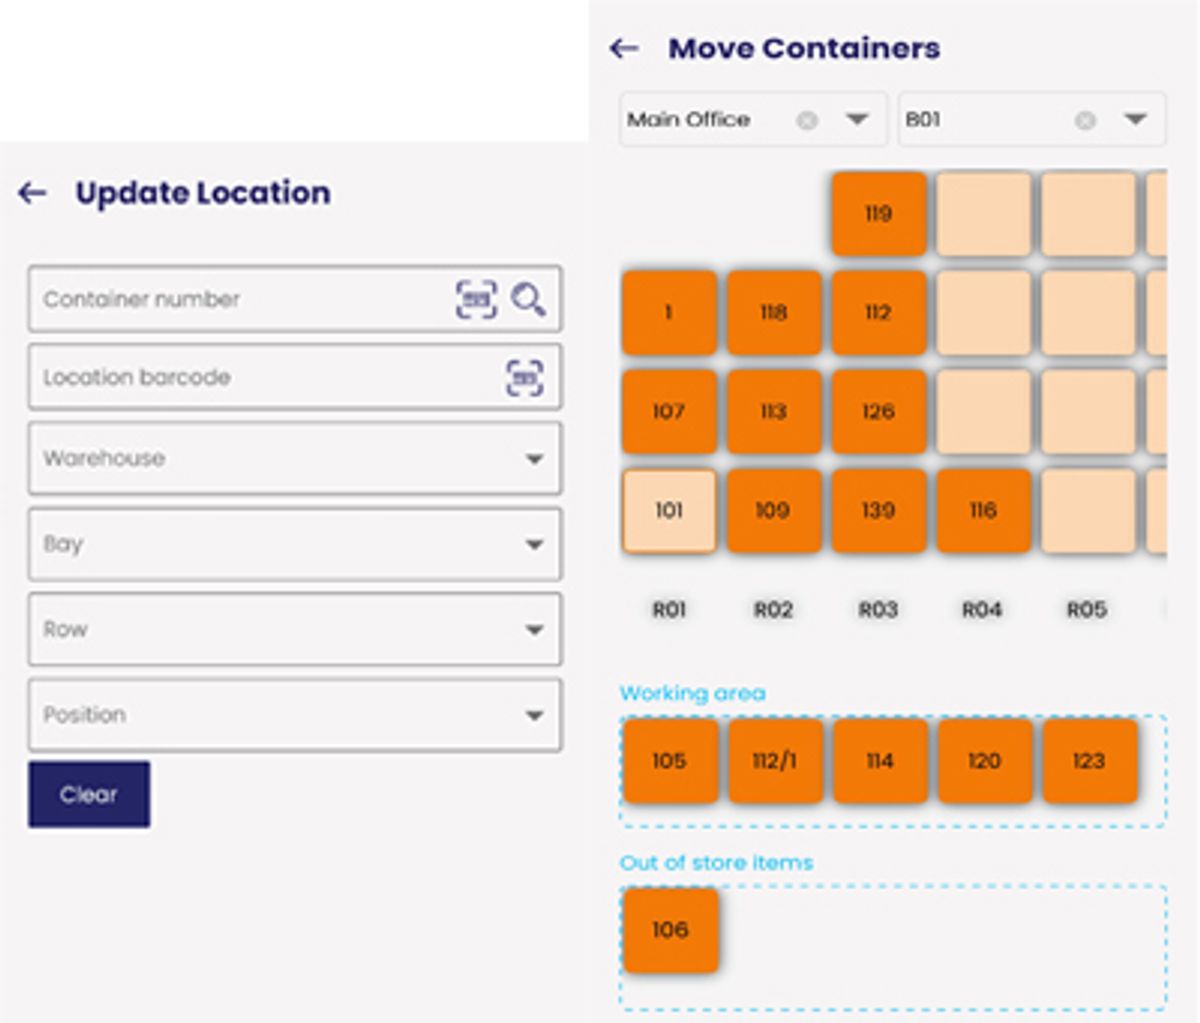Select container 109 tile

tap(773, 510)
